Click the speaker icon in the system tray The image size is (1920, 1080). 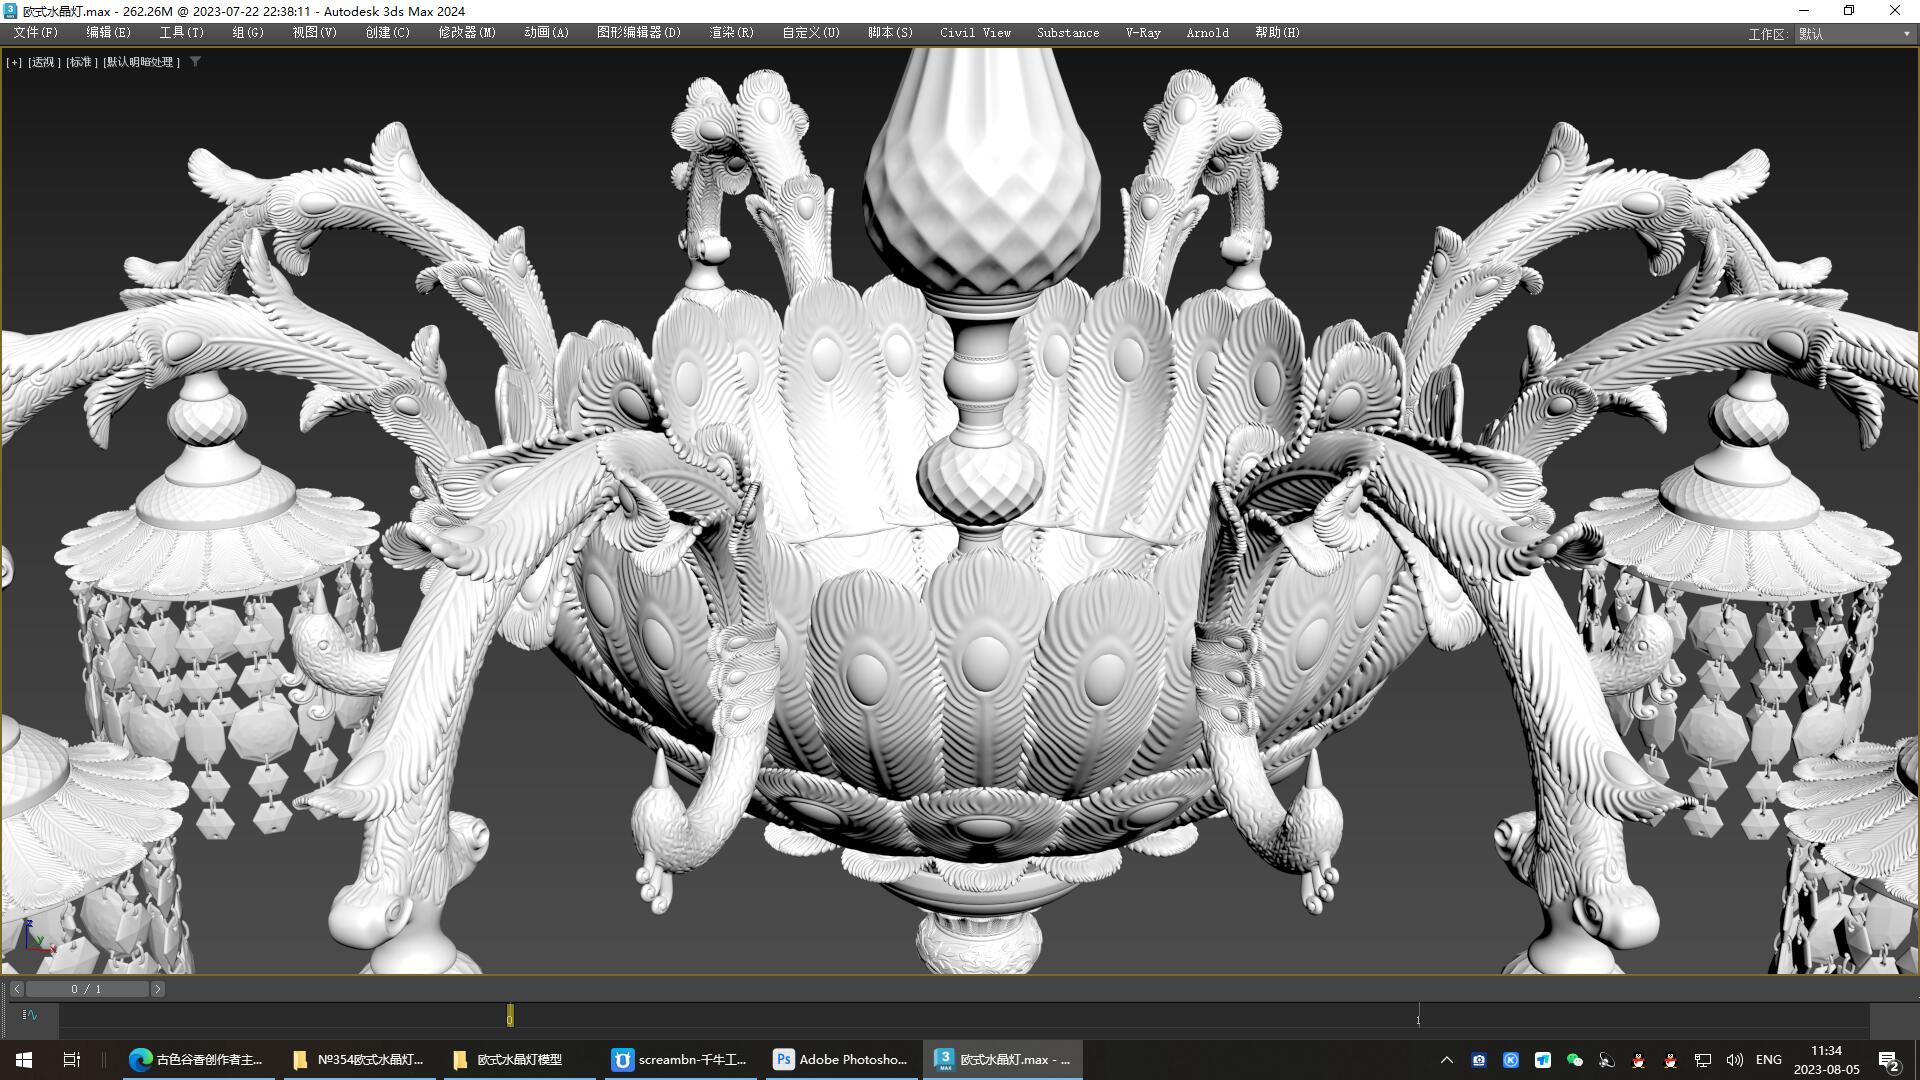pyautogui.click(x=1735, y=1061)
